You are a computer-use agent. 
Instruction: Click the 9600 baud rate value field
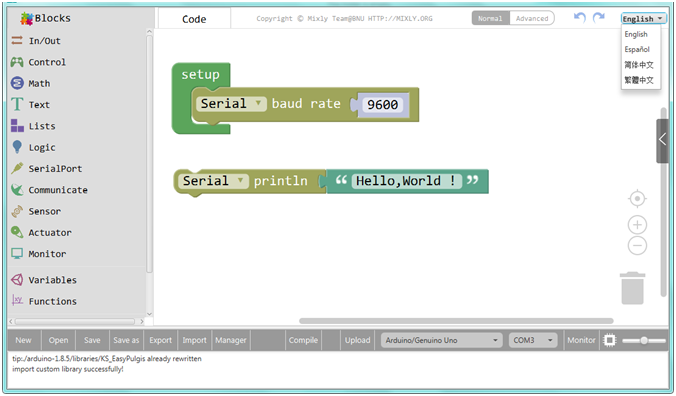[382, 104]
